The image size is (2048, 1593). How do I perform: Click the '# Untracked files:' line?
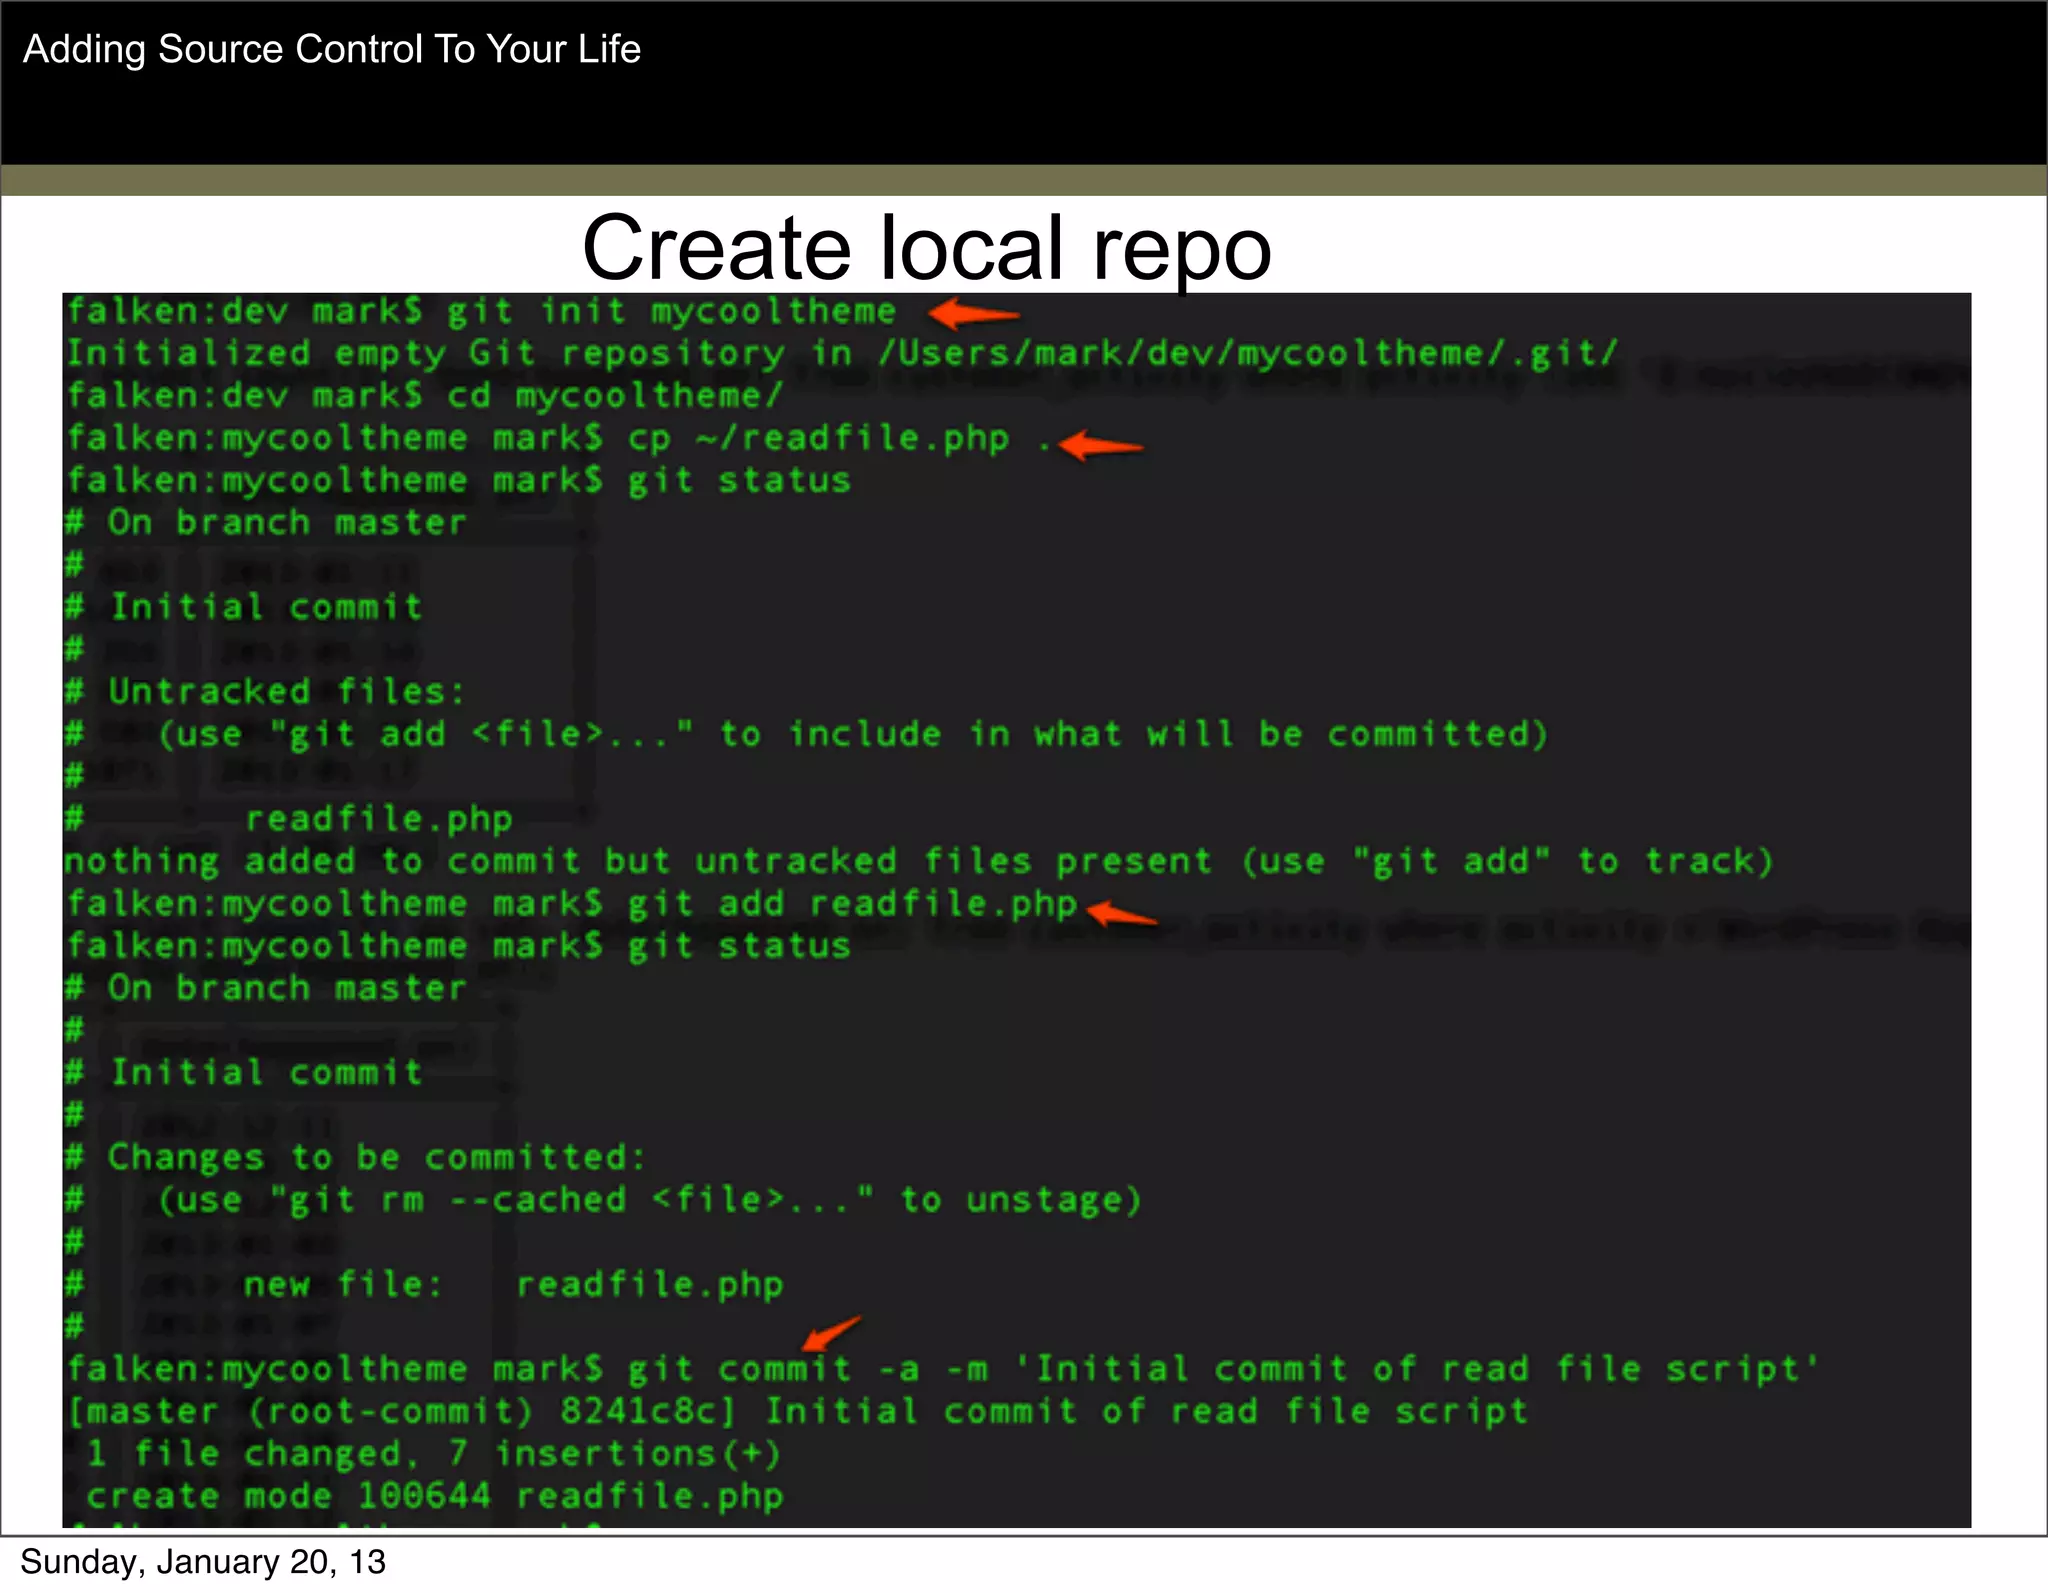[265, 691]
